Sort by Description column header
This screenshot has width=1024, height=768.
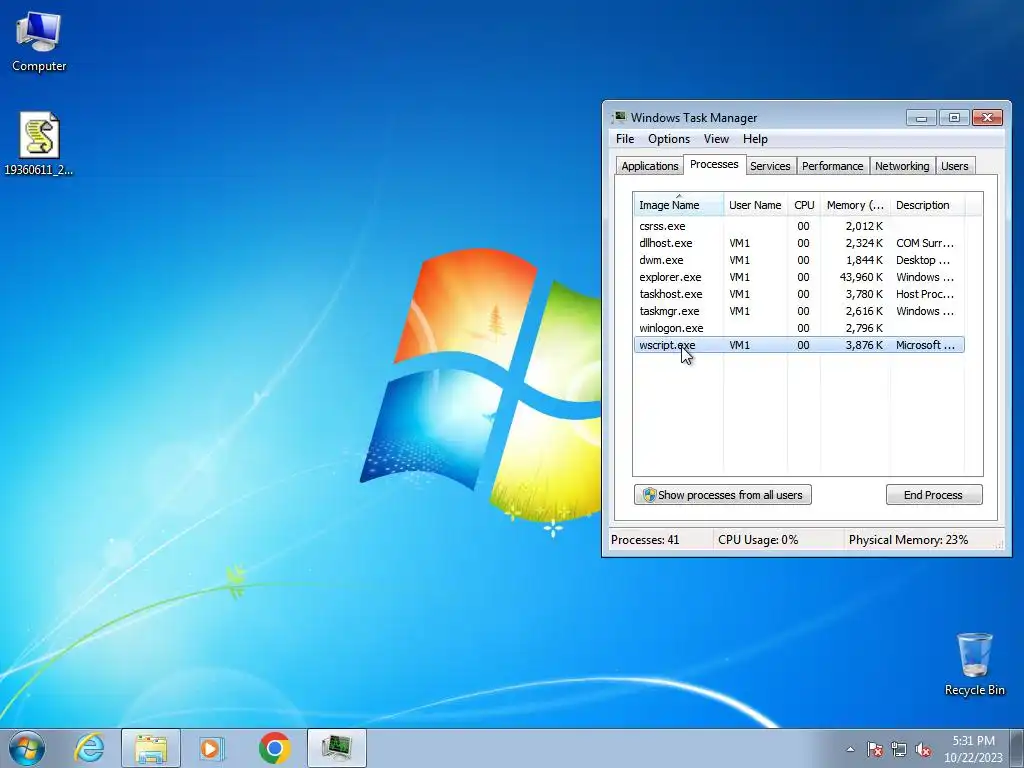coord(927,204)
